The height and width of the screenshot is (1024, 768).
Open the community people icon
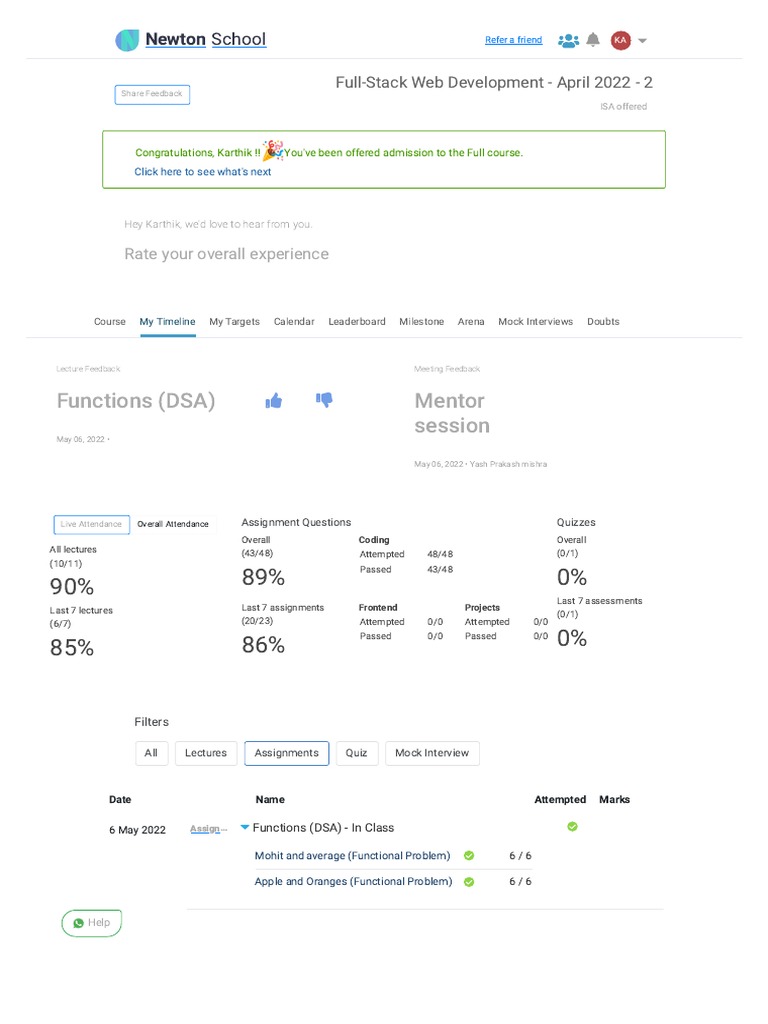tap(568, 40)
